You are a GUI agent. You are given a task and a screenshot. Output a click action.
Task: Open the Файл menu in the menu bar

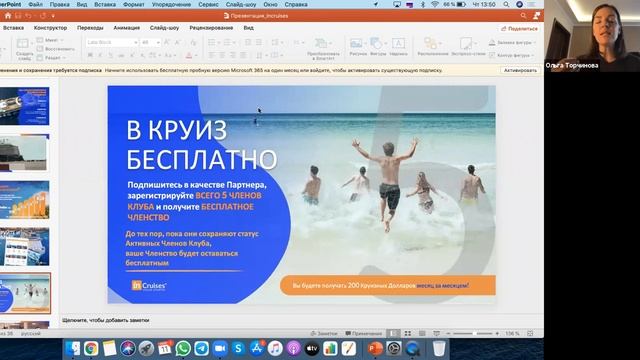36,4
